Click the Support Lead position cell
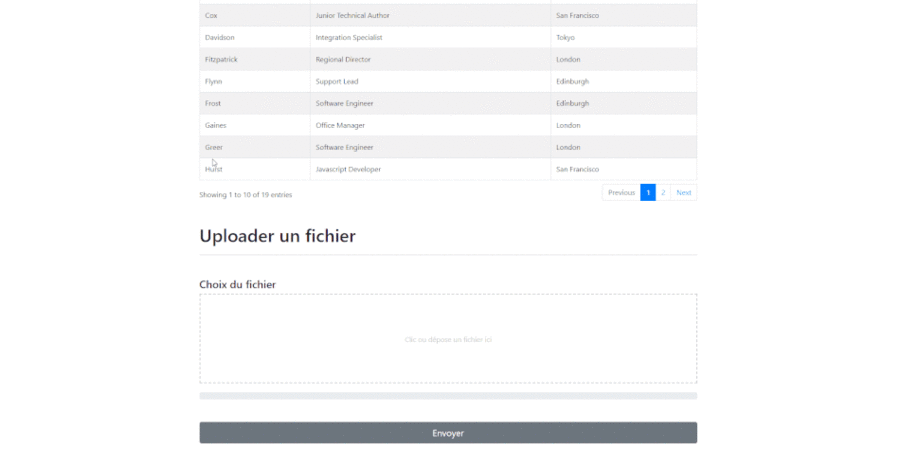Screen dimensions: 900x451 pyautogui.click(x=337, y=82)
